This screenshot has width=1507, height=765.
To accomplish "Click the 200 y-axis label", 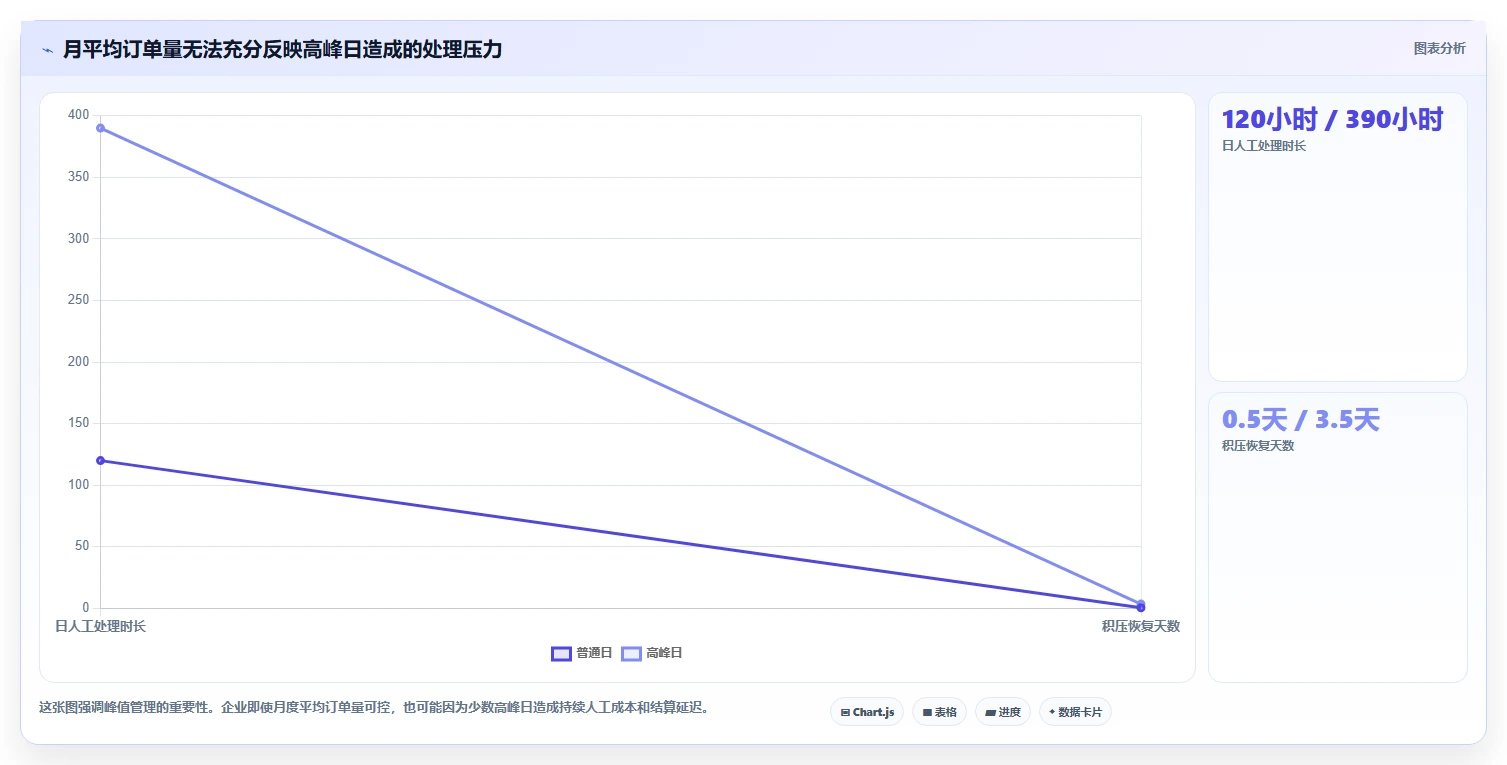I will (79, 361).
